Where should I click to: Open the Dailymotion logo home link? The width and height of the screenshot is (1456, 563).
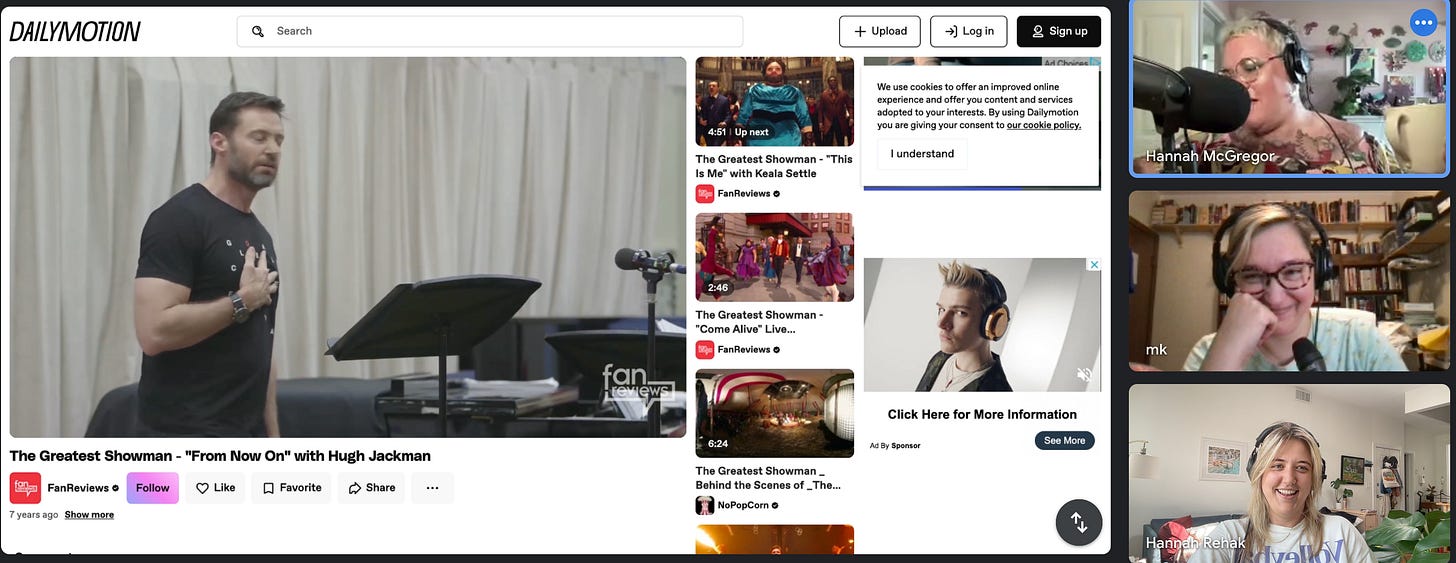tap(75, 31)
